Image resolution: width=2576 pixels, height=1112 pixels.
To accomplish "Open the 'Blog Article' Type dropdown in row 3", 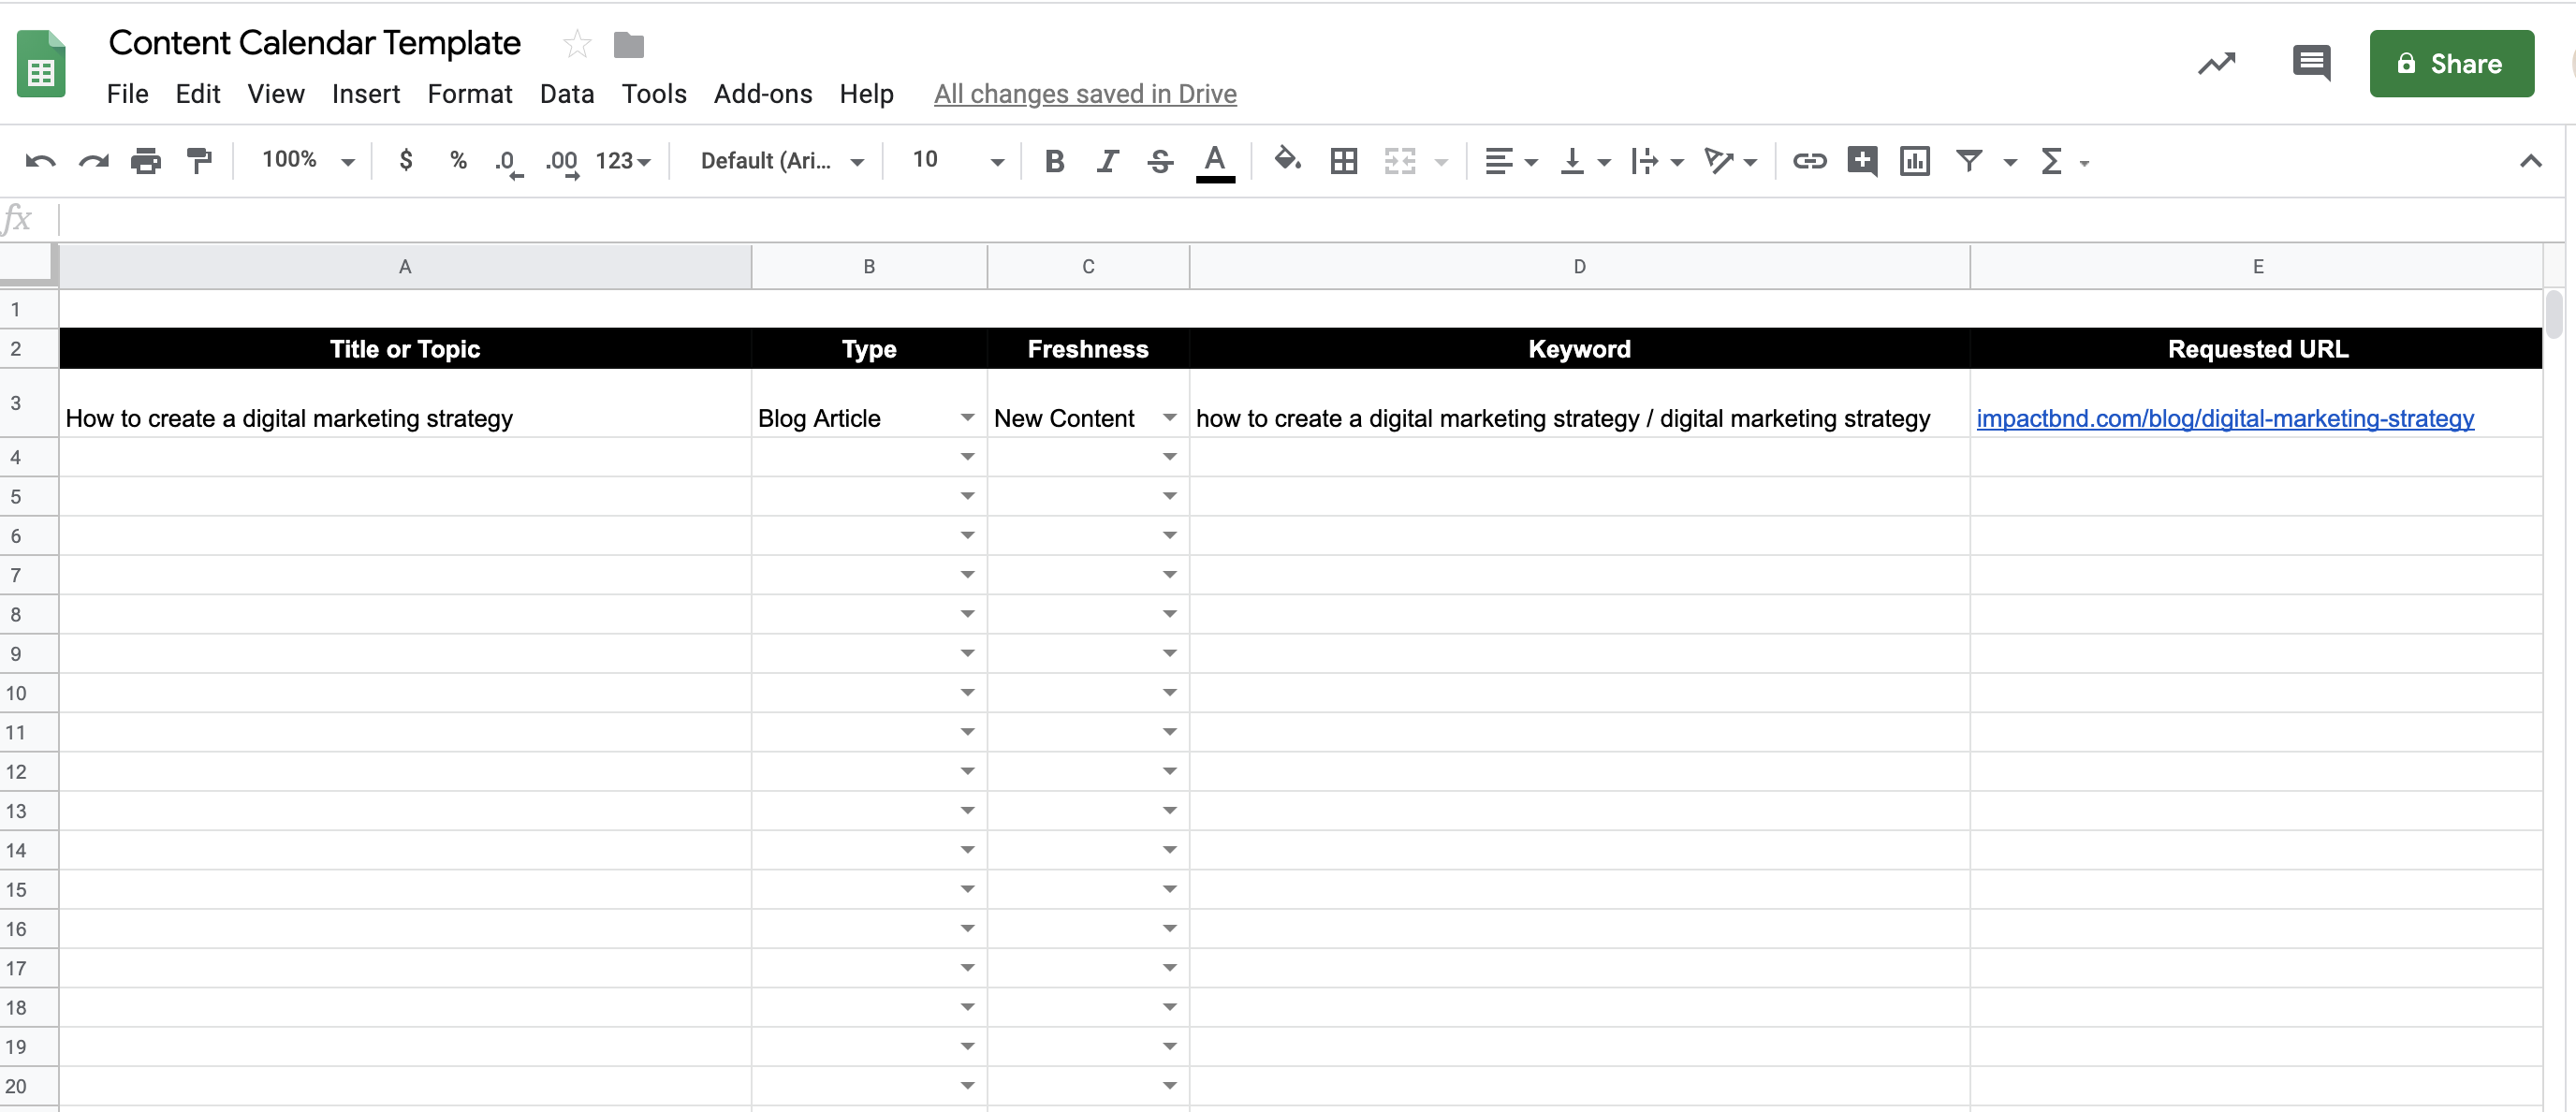I will coord(967,418).
